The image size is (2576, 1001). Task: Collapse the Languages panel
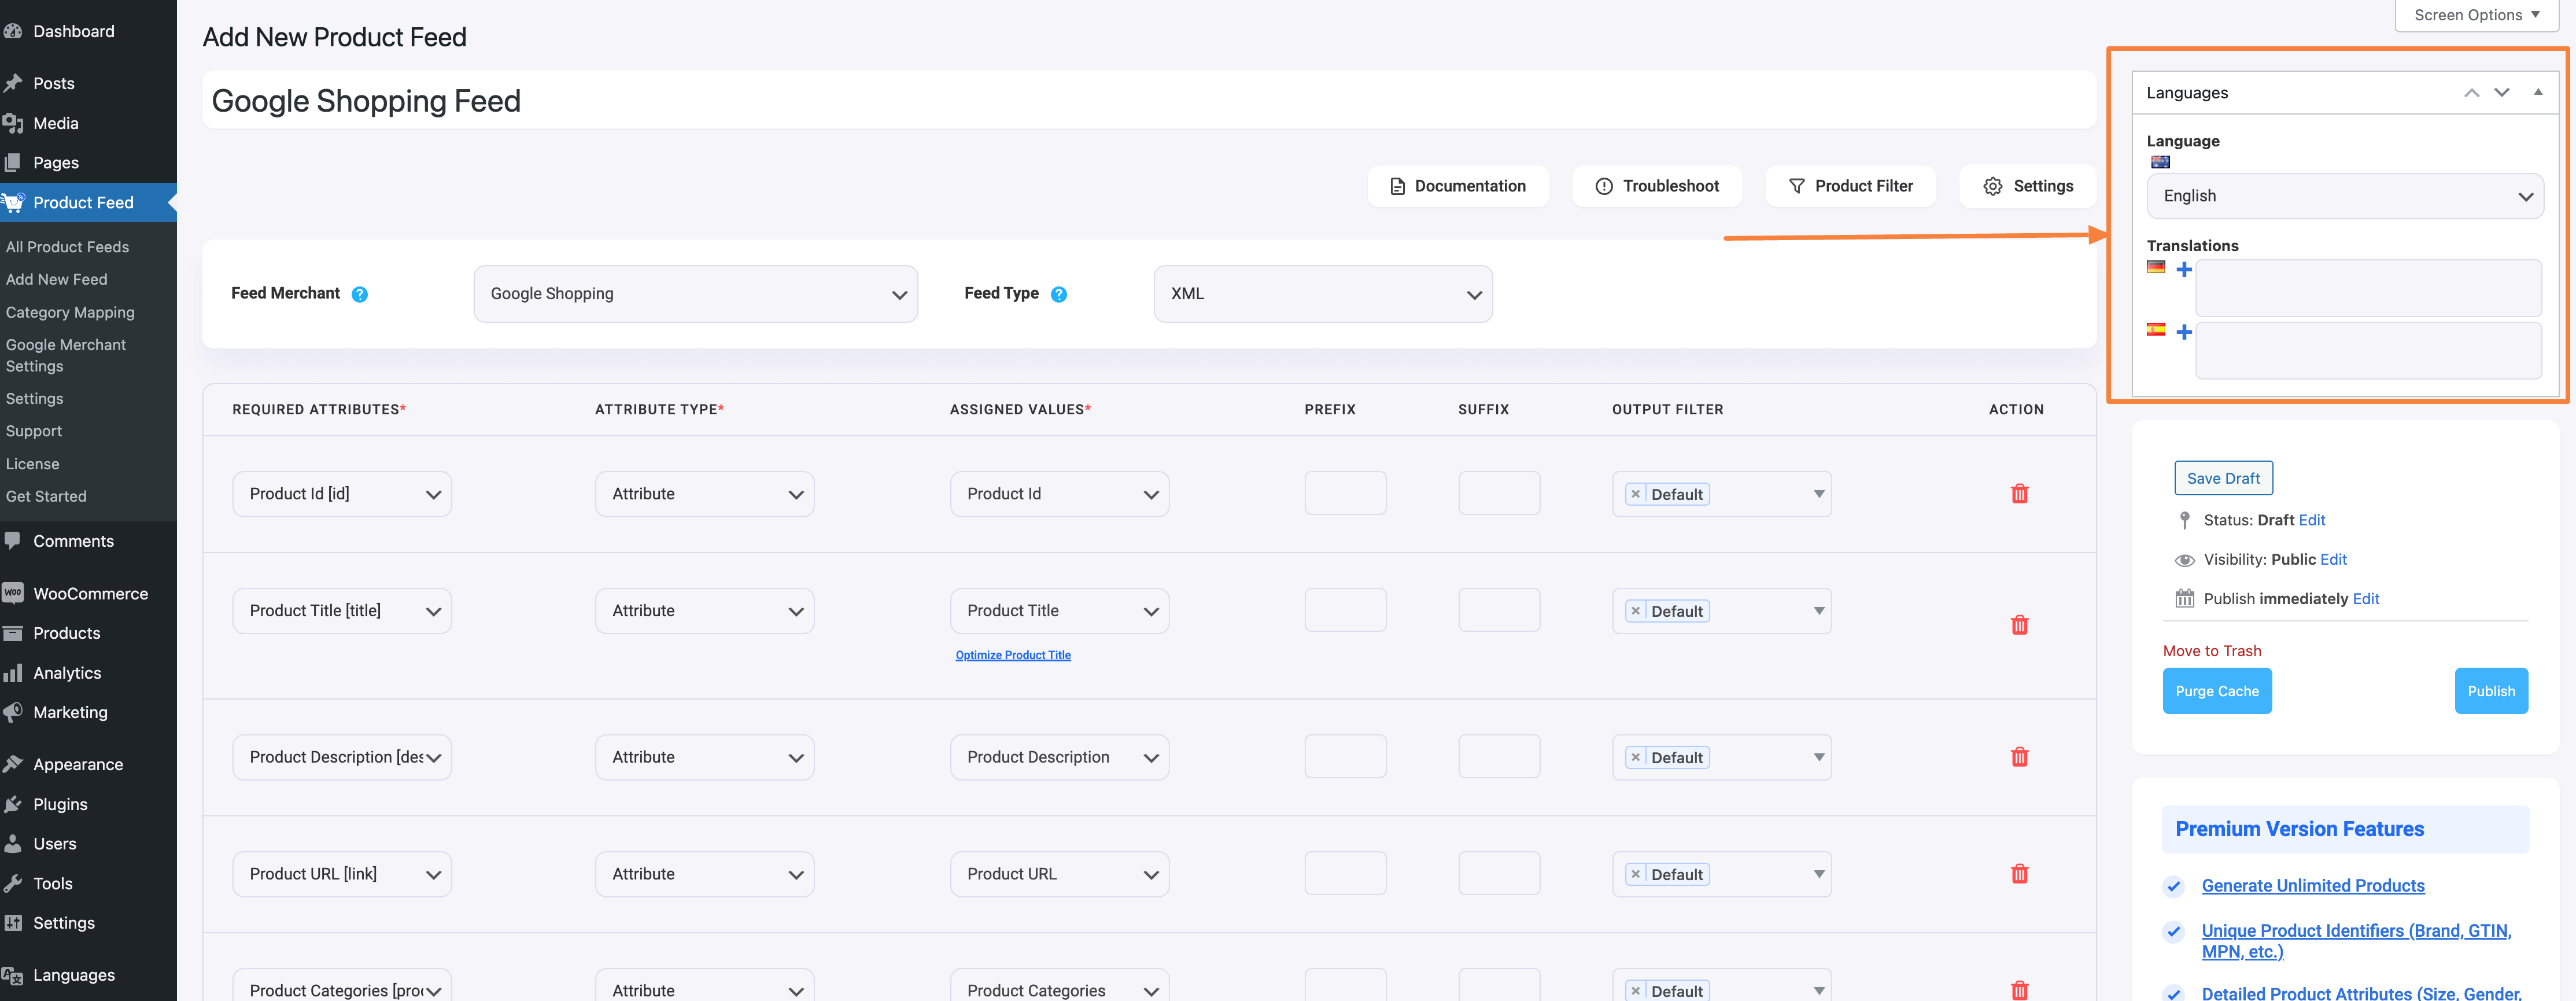(2538, 92)
